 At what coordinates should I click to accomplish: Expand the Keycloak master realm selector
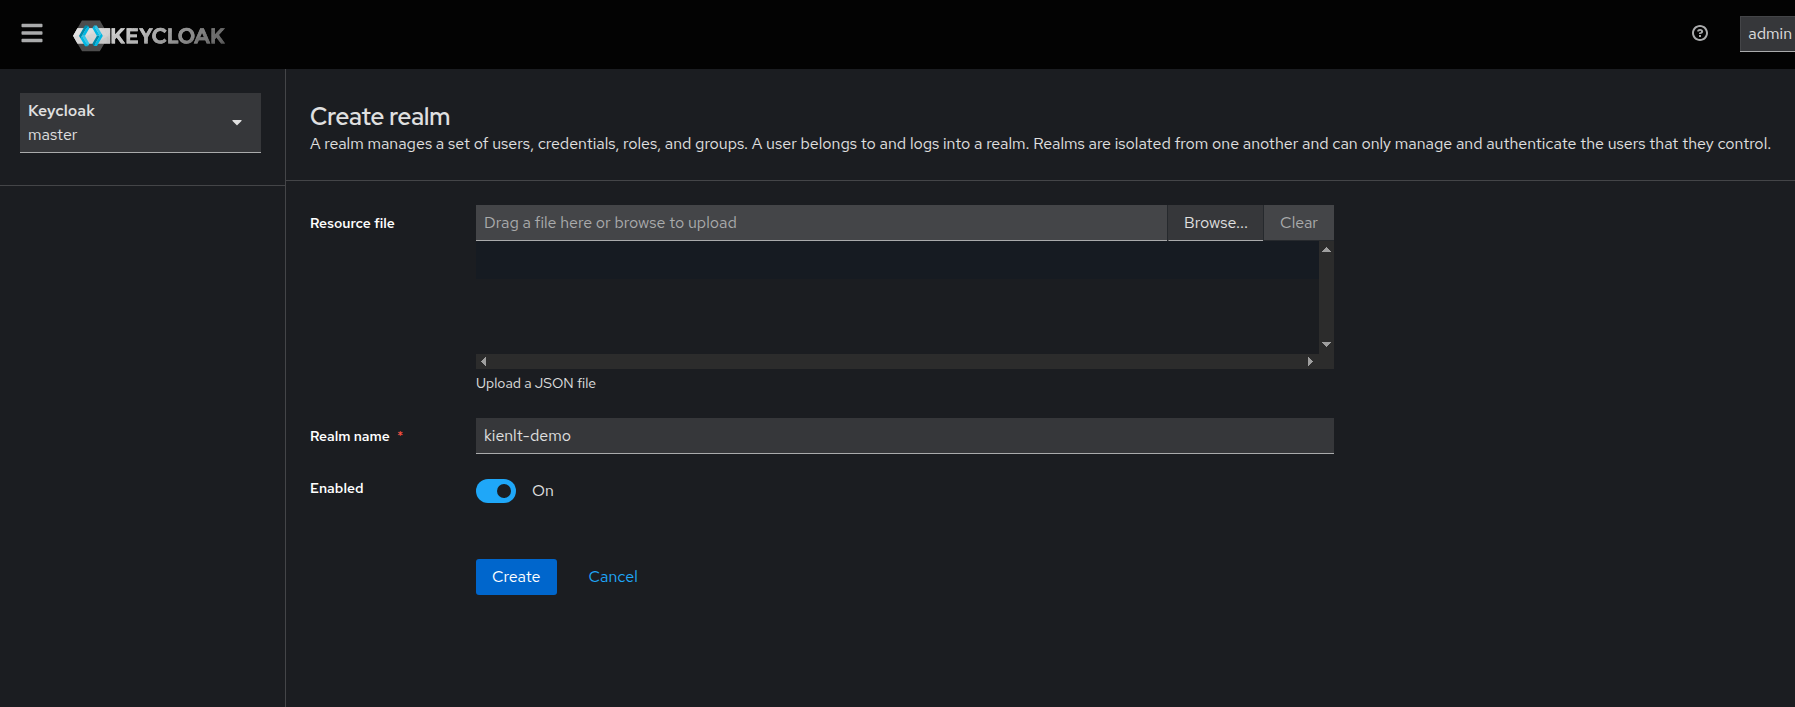coord(140,123)
